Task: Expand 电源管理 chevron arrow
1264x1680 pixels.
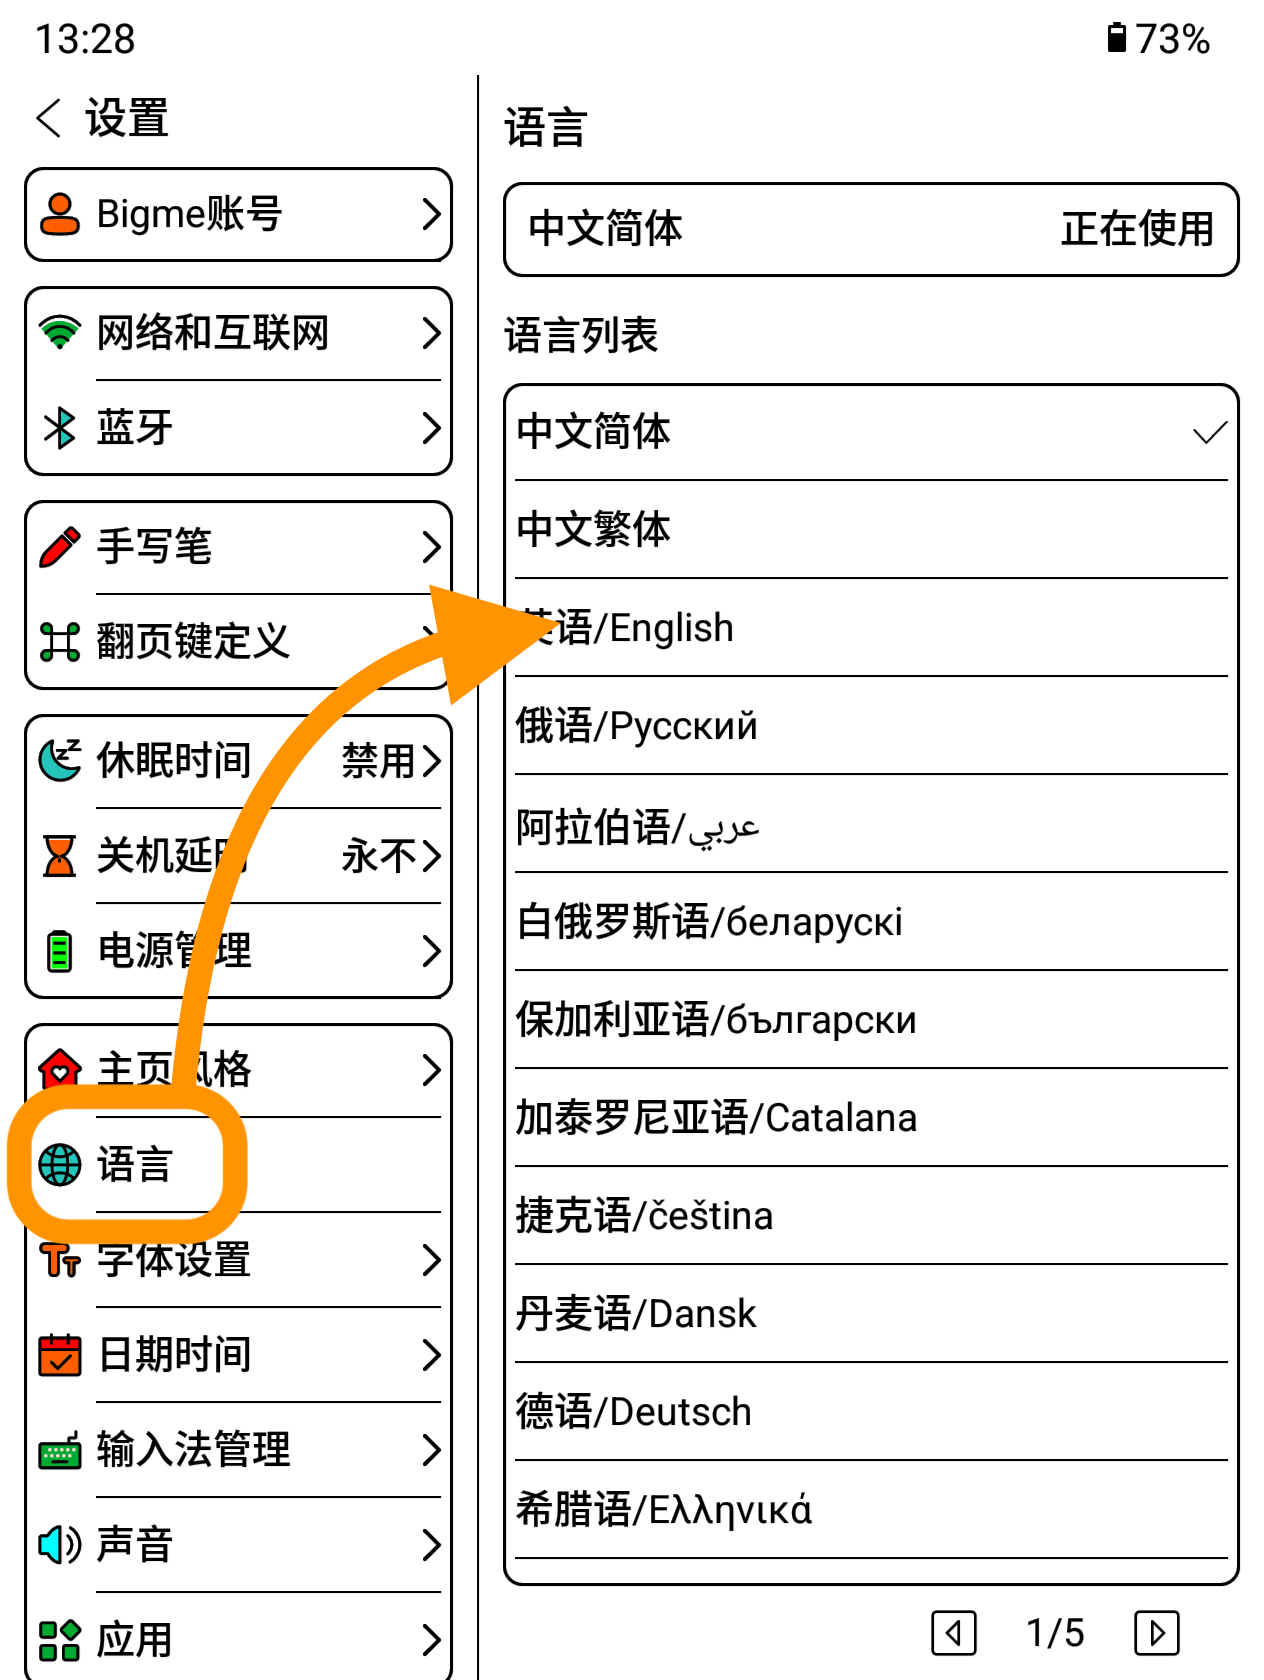Action: pos(431,951)
